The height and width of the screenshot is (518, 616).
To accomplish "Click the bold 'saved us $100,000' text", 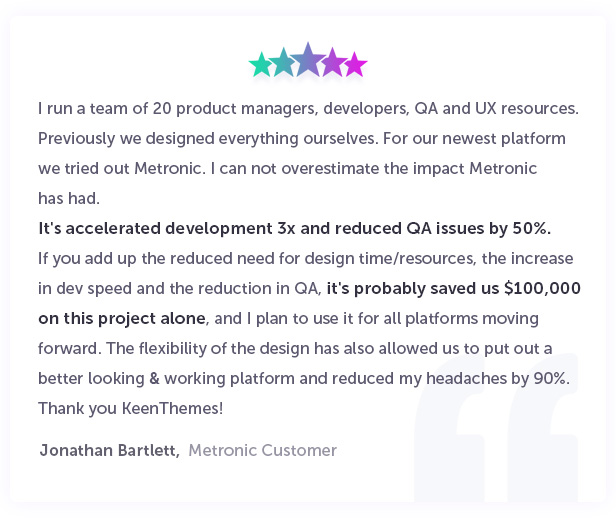I will coord(453,288).
